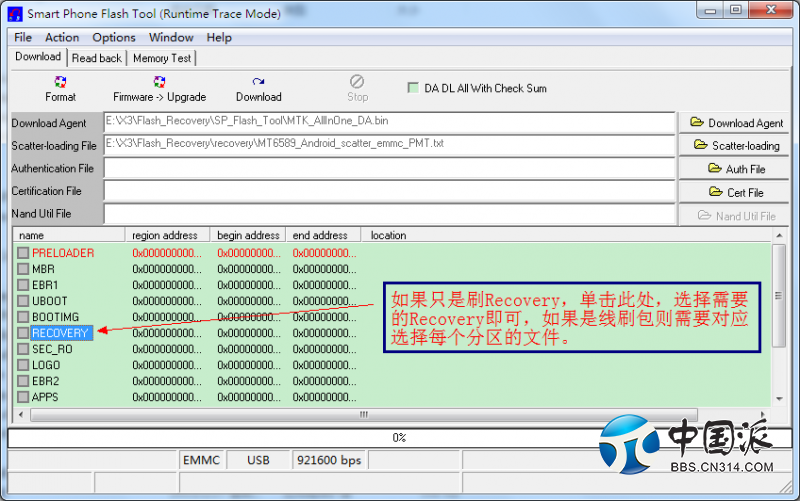Viewport: 800px width, 501px height.
Task: Click the horizontal scrollbar thumb
Action: (364, 414)
